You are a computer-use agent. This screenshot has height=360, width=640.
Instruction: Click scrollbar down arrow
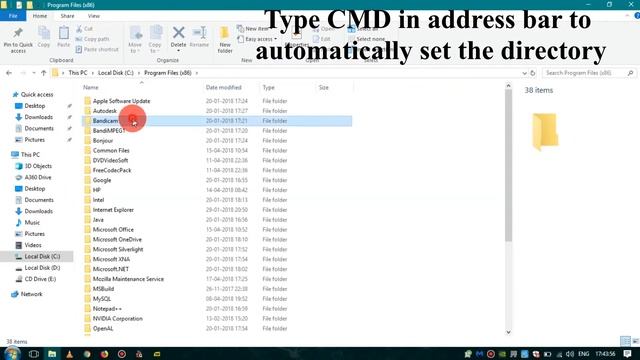(508, 332)
